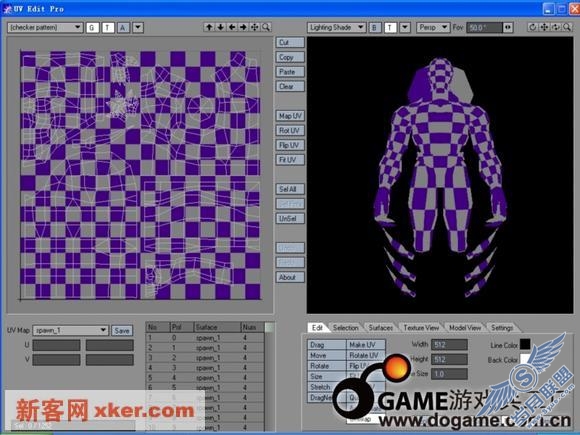The width and height of the screenshot is (580, 435).
Task: Select the UV view magnifier zoom icon
Action: 266,27
